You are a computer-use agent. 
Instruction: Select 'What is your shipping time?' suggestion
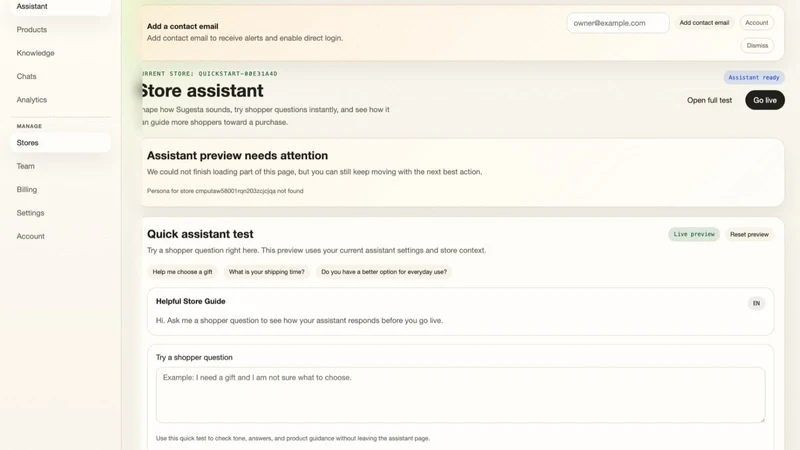[x=266, y=272]
